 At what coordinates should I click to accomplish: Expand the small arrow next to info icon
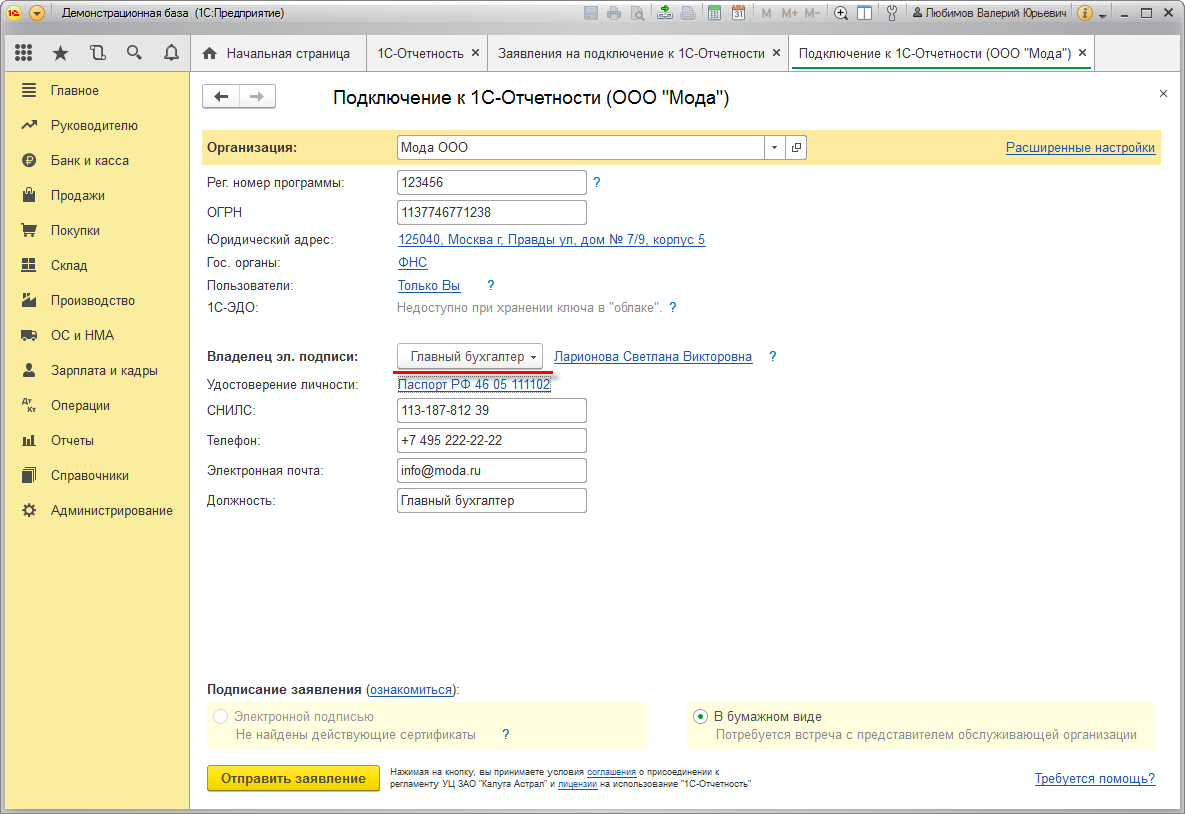coord(1103,14)
